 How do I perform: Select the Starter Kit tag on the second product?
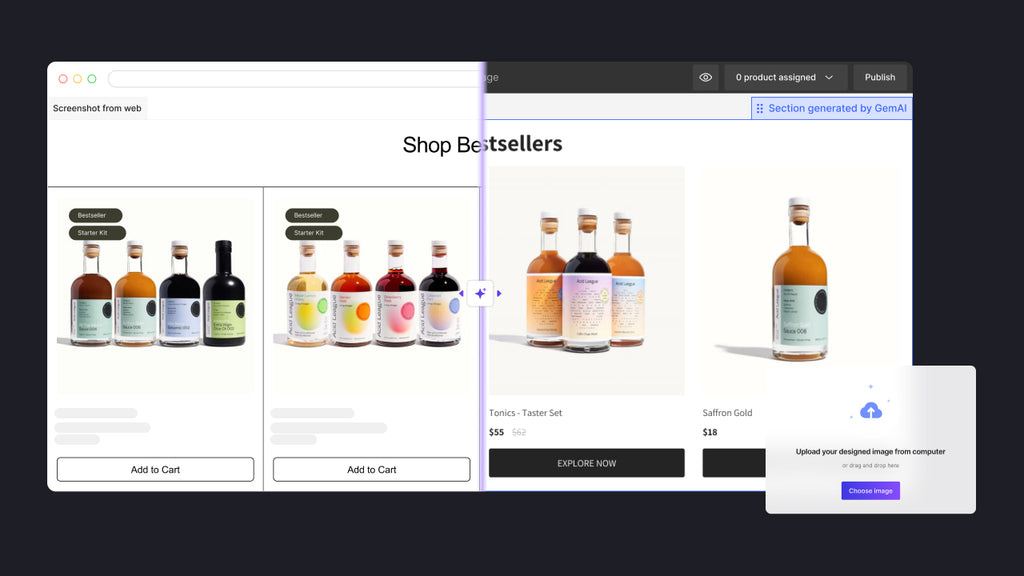(x=311, y=233)
